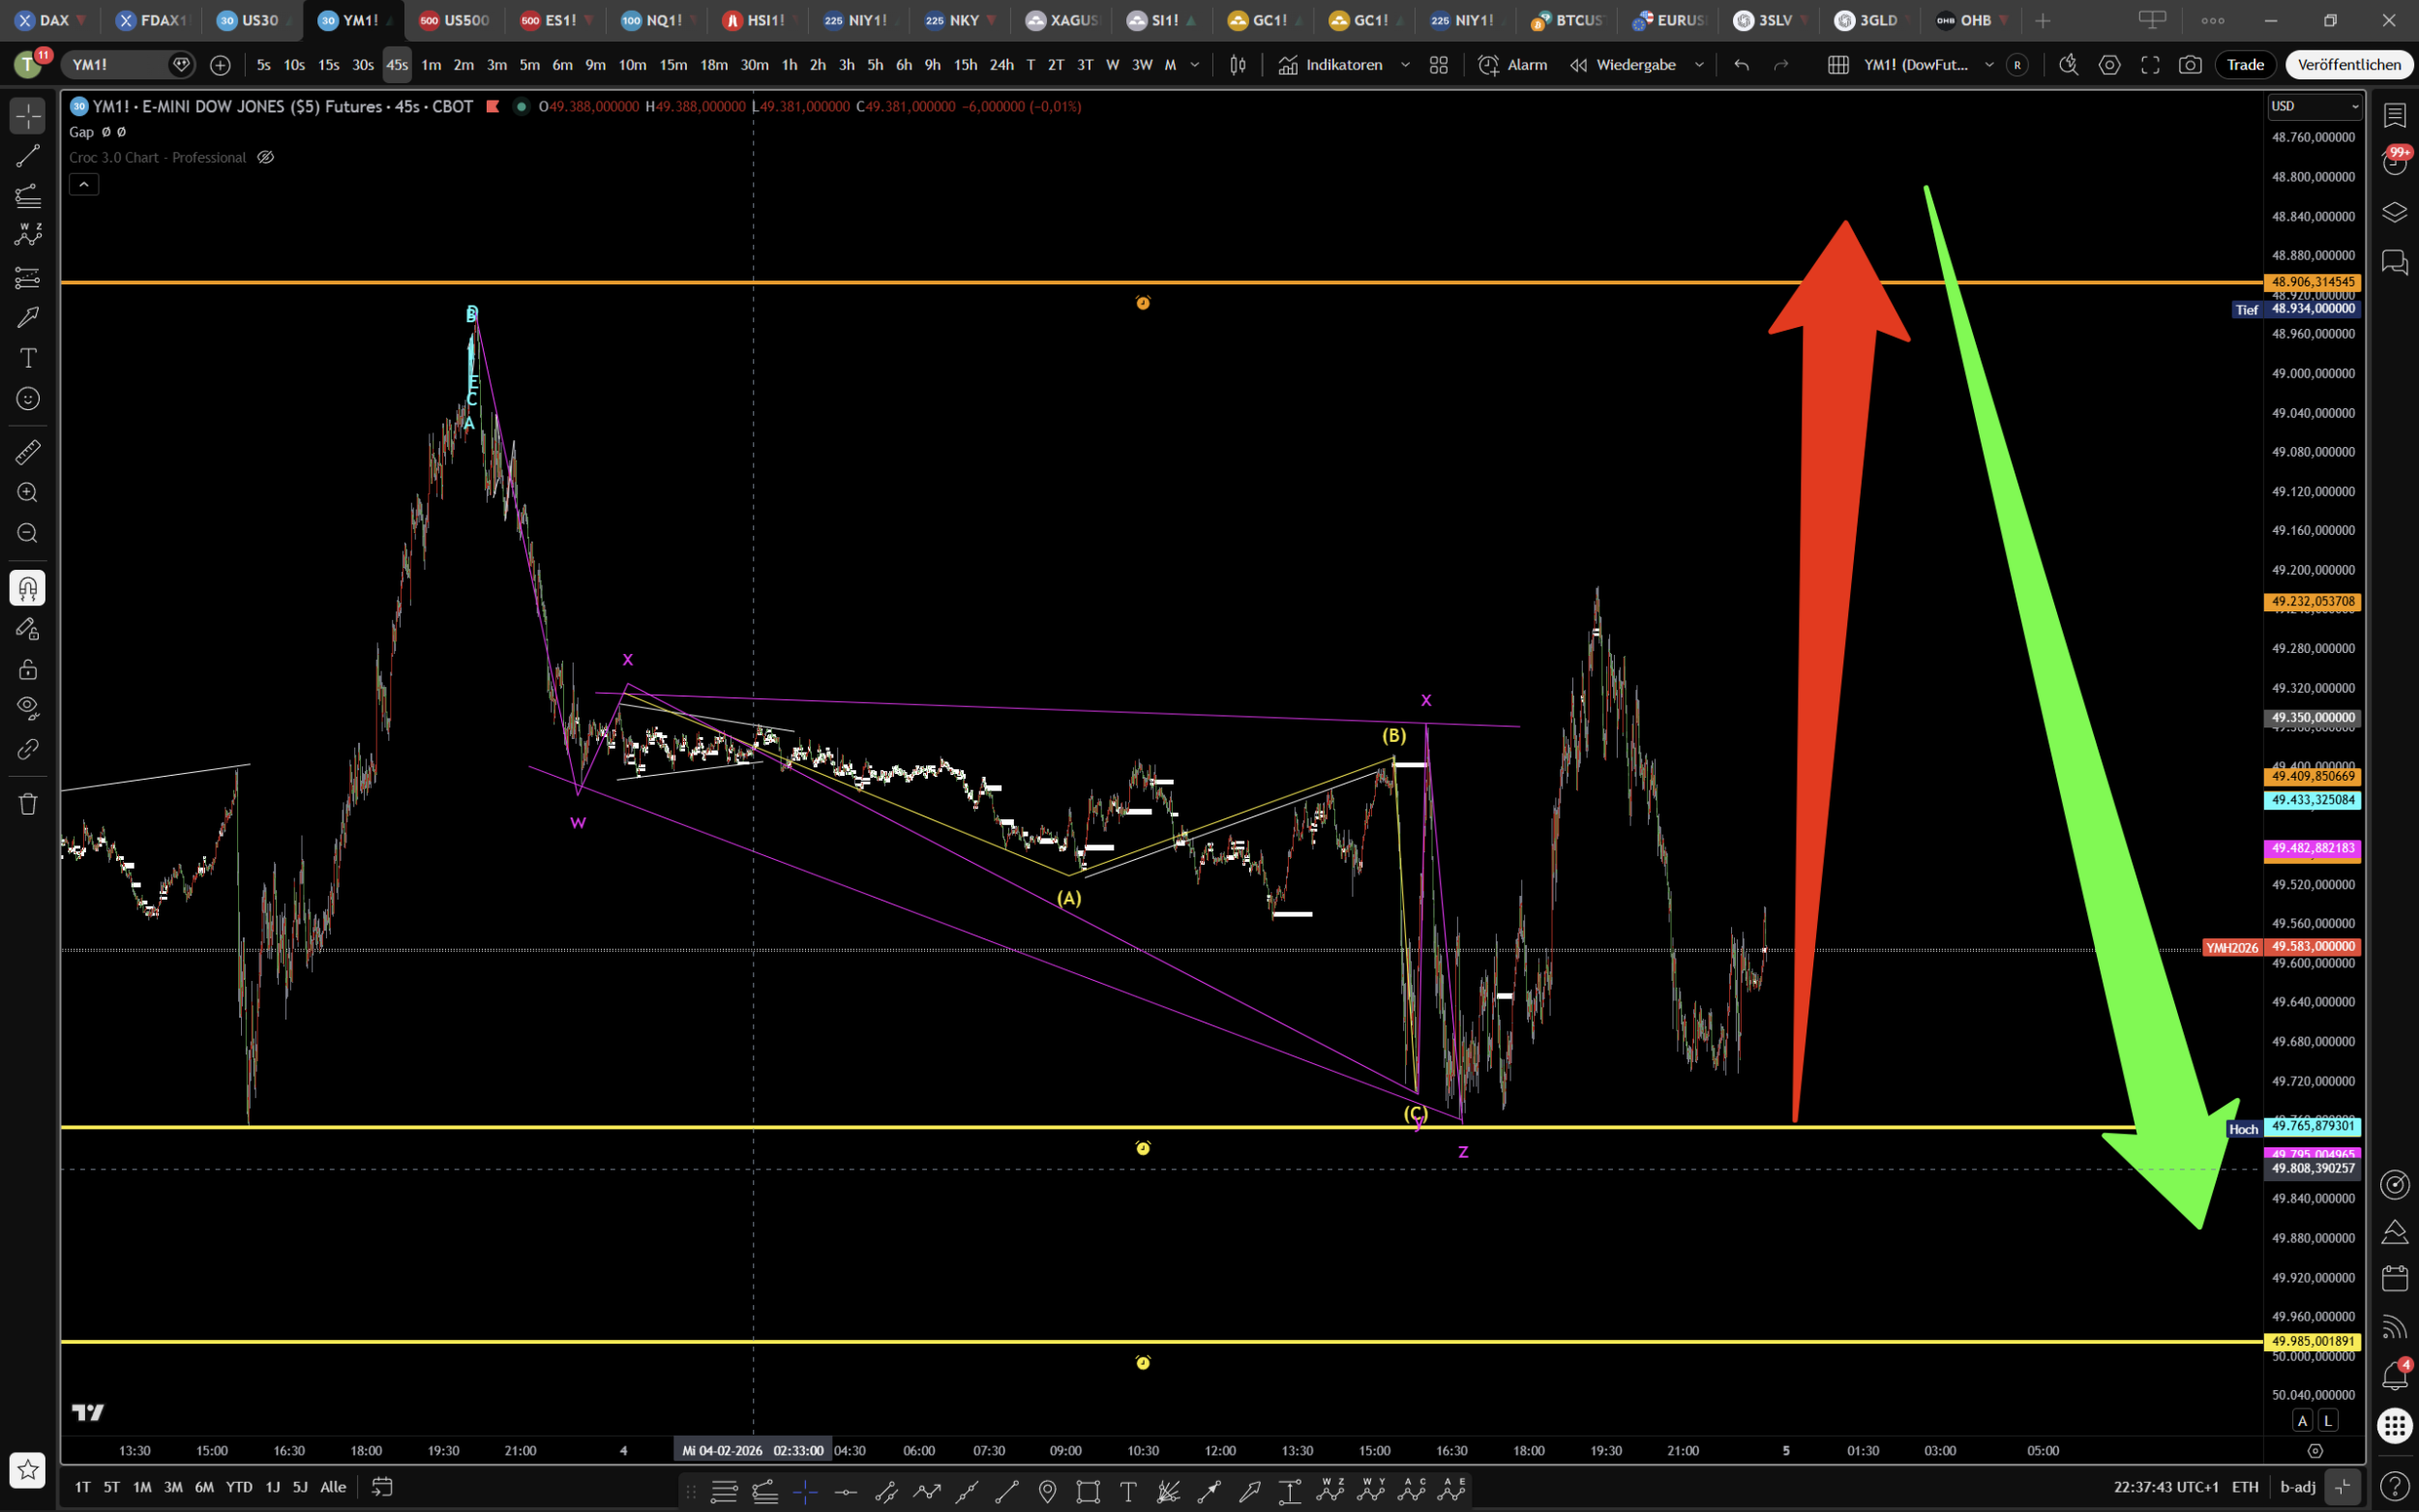Click the trash remove objects icon

click(x=28, y=804)
